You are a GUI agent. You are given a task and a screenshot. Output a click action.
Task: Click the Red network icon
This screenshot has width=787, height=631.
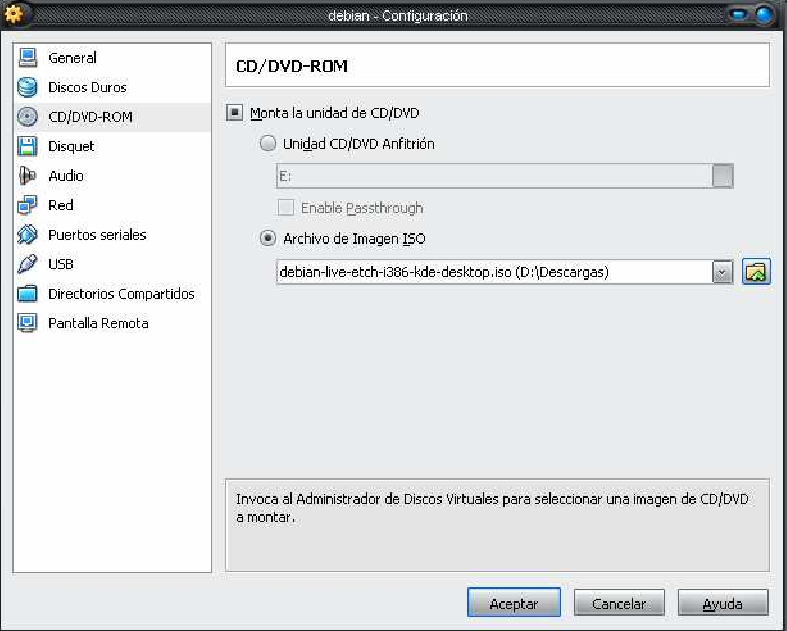(x=28, y=205)
